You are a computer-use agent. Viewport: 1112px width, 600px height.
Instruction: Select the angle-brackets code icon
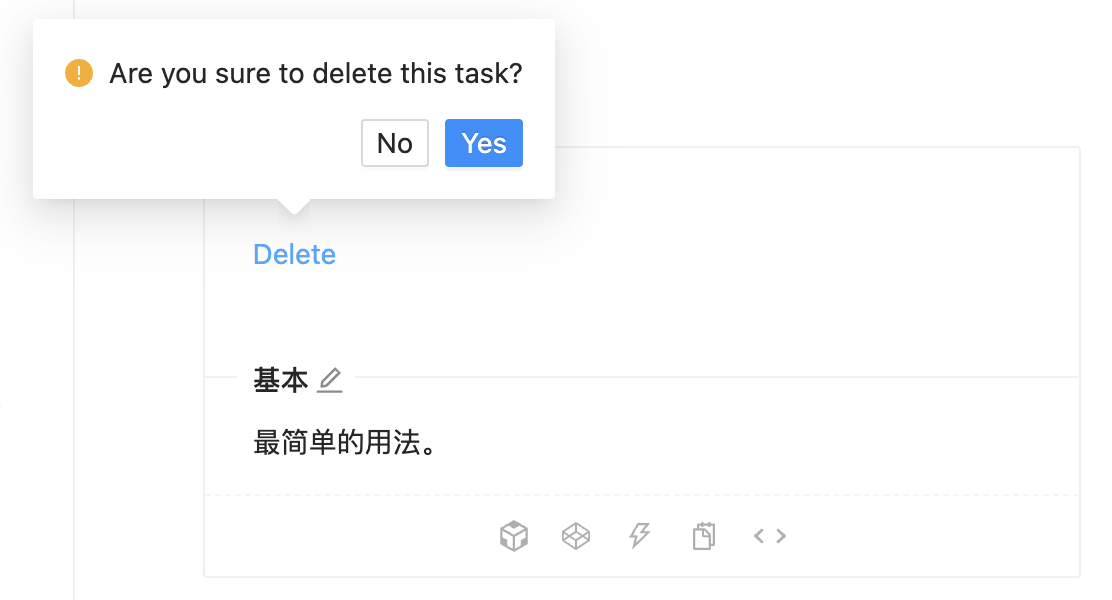(x=769, y=536)
